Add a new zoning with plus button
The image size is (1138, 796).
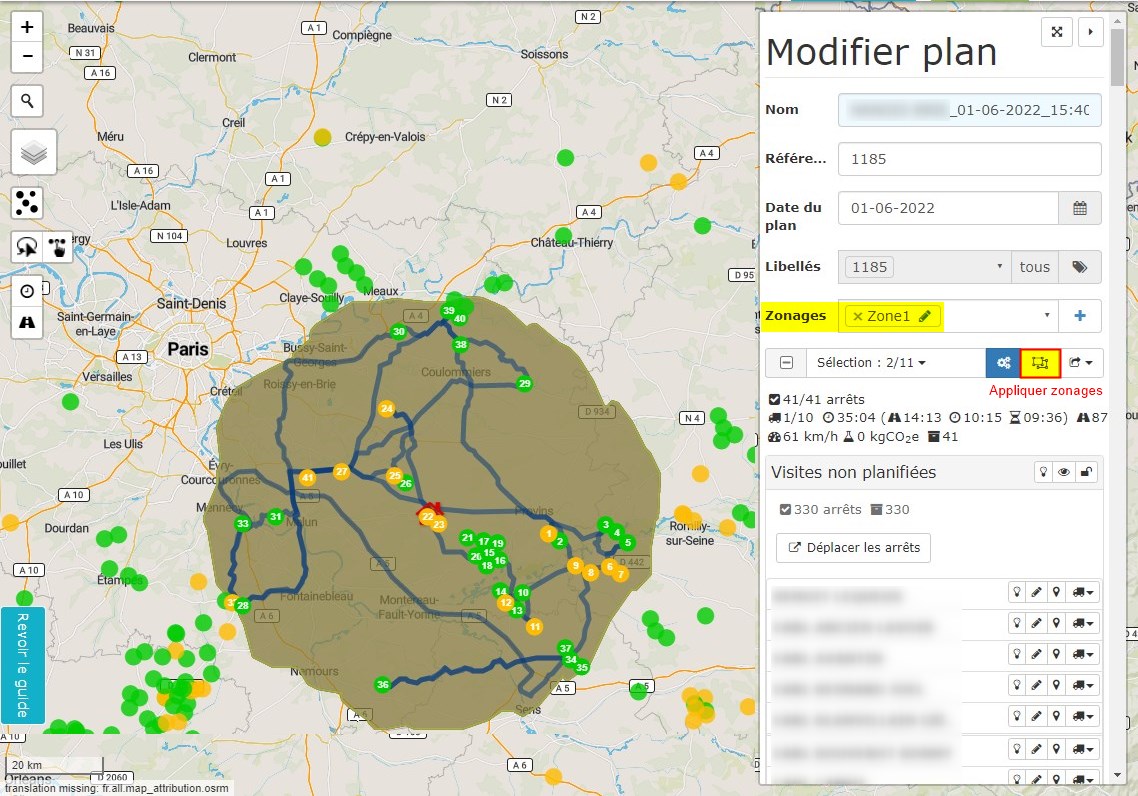pos(1080,316)
